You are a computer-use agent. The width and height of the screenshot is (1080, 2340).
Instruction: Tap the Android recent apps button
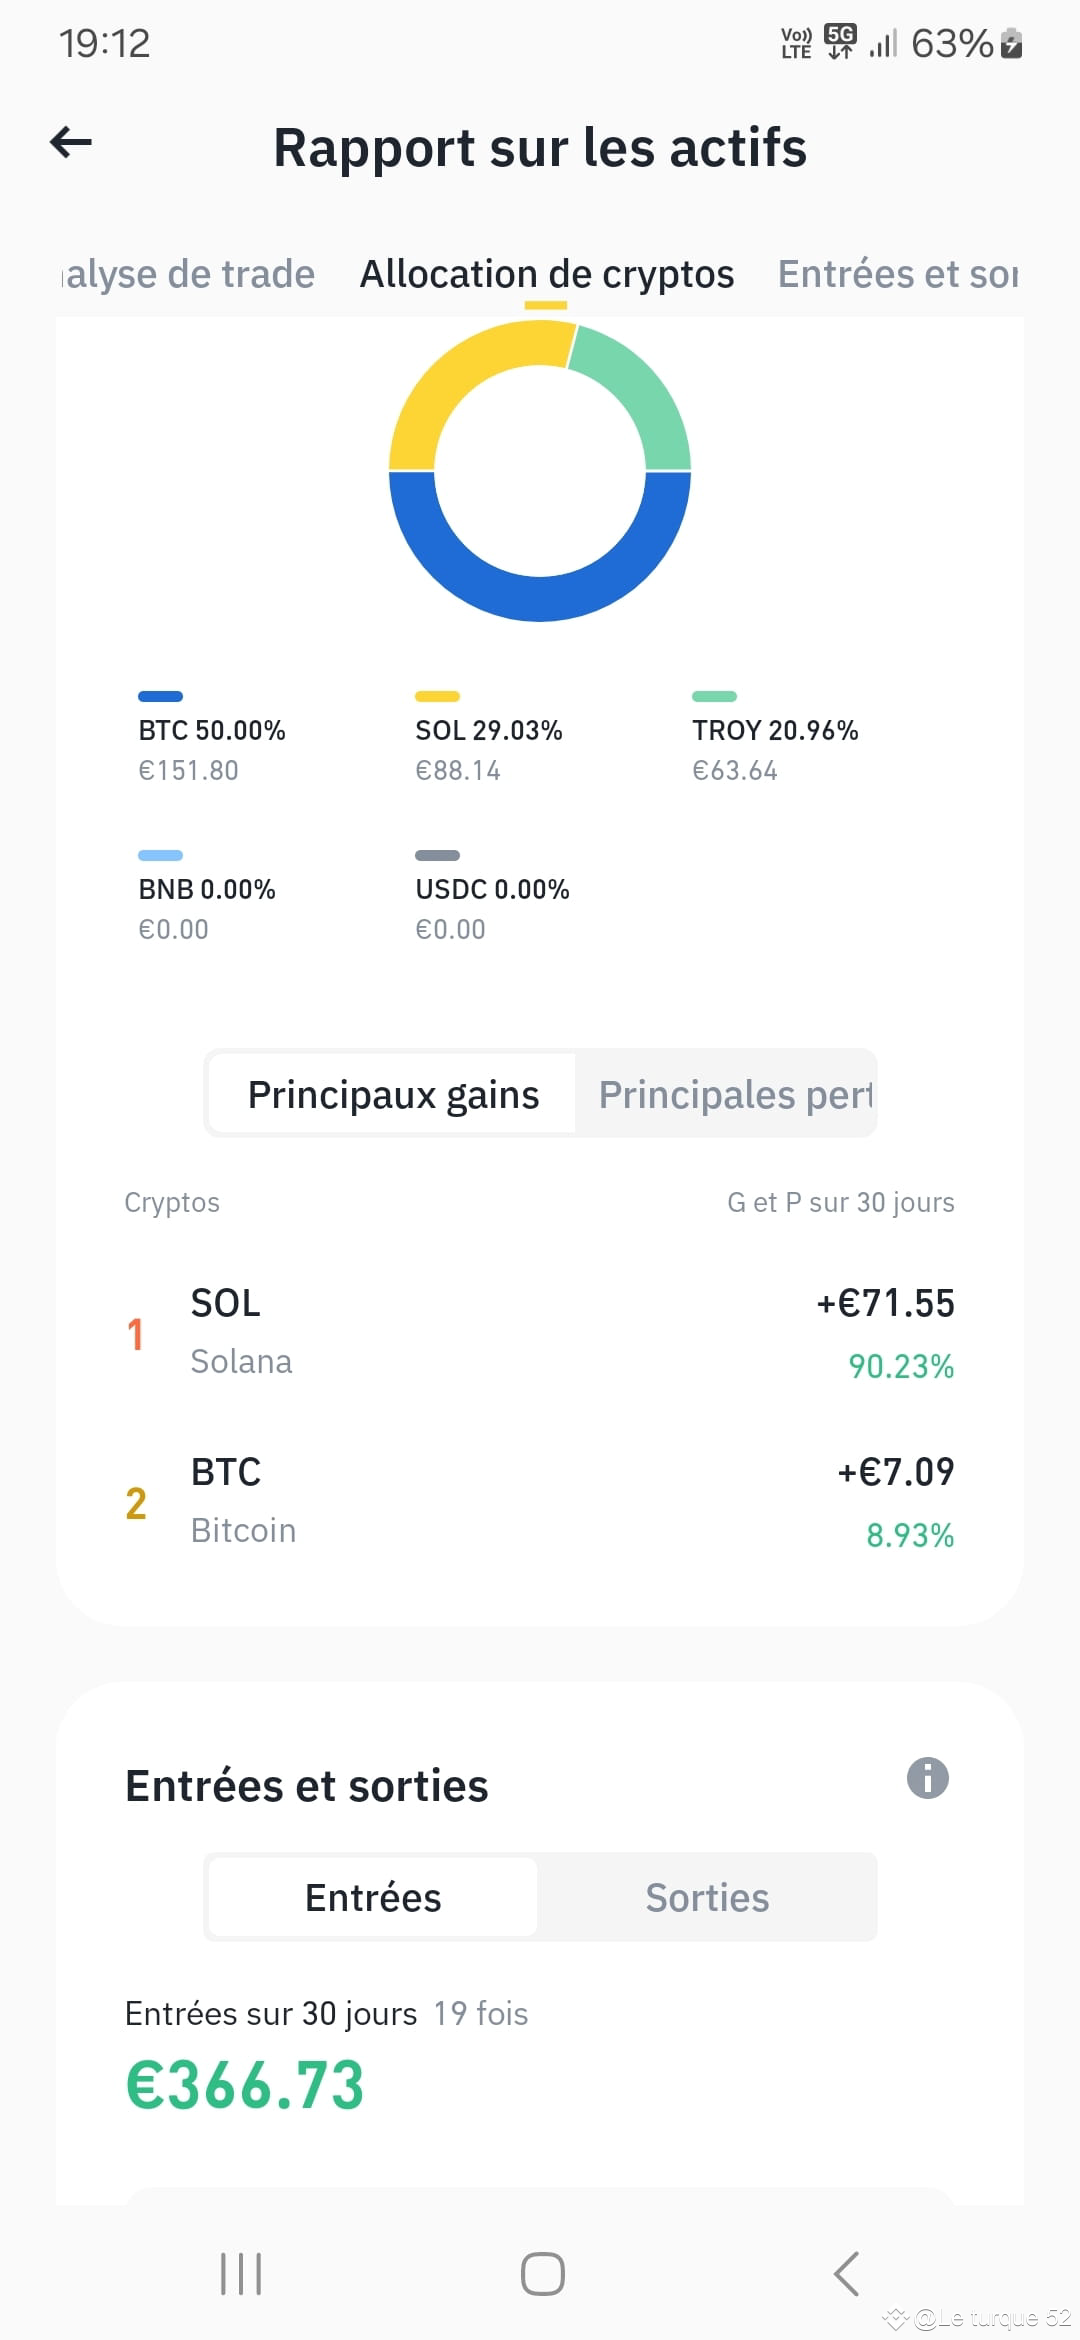coord(241,2274)
